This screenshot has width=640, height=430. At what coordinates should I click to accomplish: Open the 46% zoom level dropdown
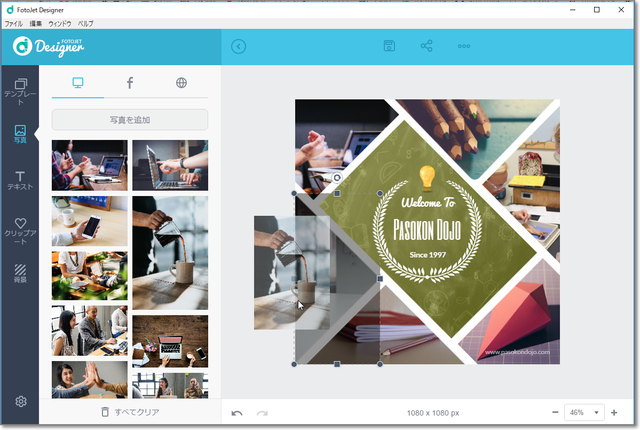(x=584, y=412)
